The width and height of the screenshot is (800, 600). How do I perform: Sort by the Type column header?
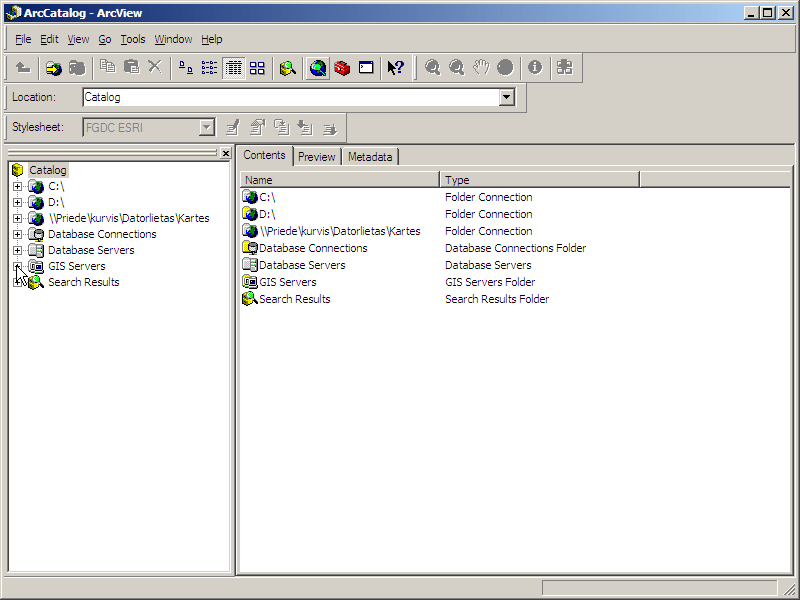539,180
